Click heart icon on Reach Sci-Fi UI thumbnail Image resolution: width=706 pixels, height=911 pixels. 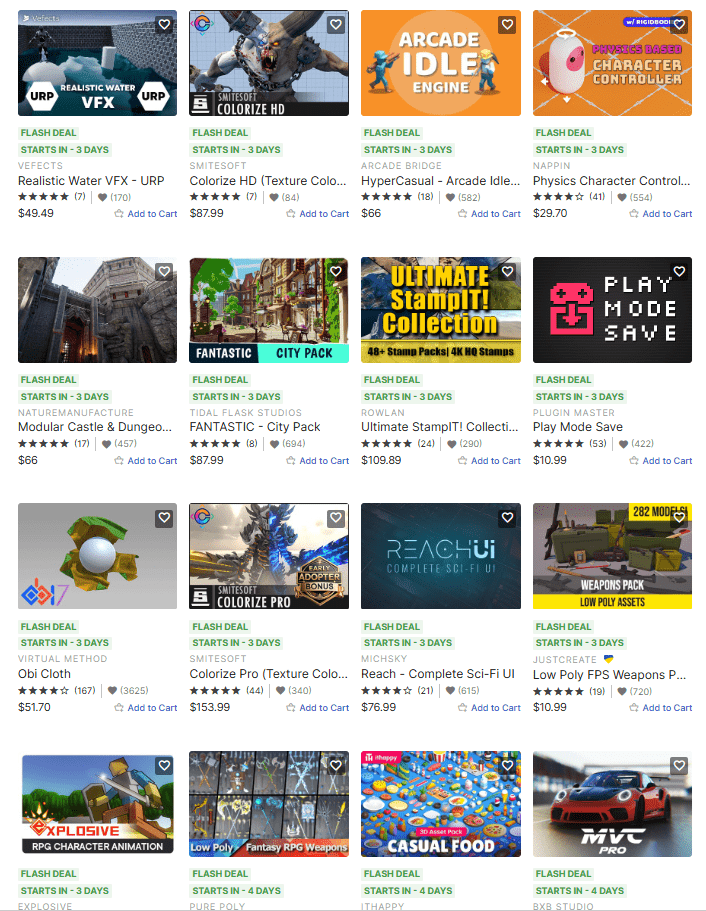(x=507, y=518)
